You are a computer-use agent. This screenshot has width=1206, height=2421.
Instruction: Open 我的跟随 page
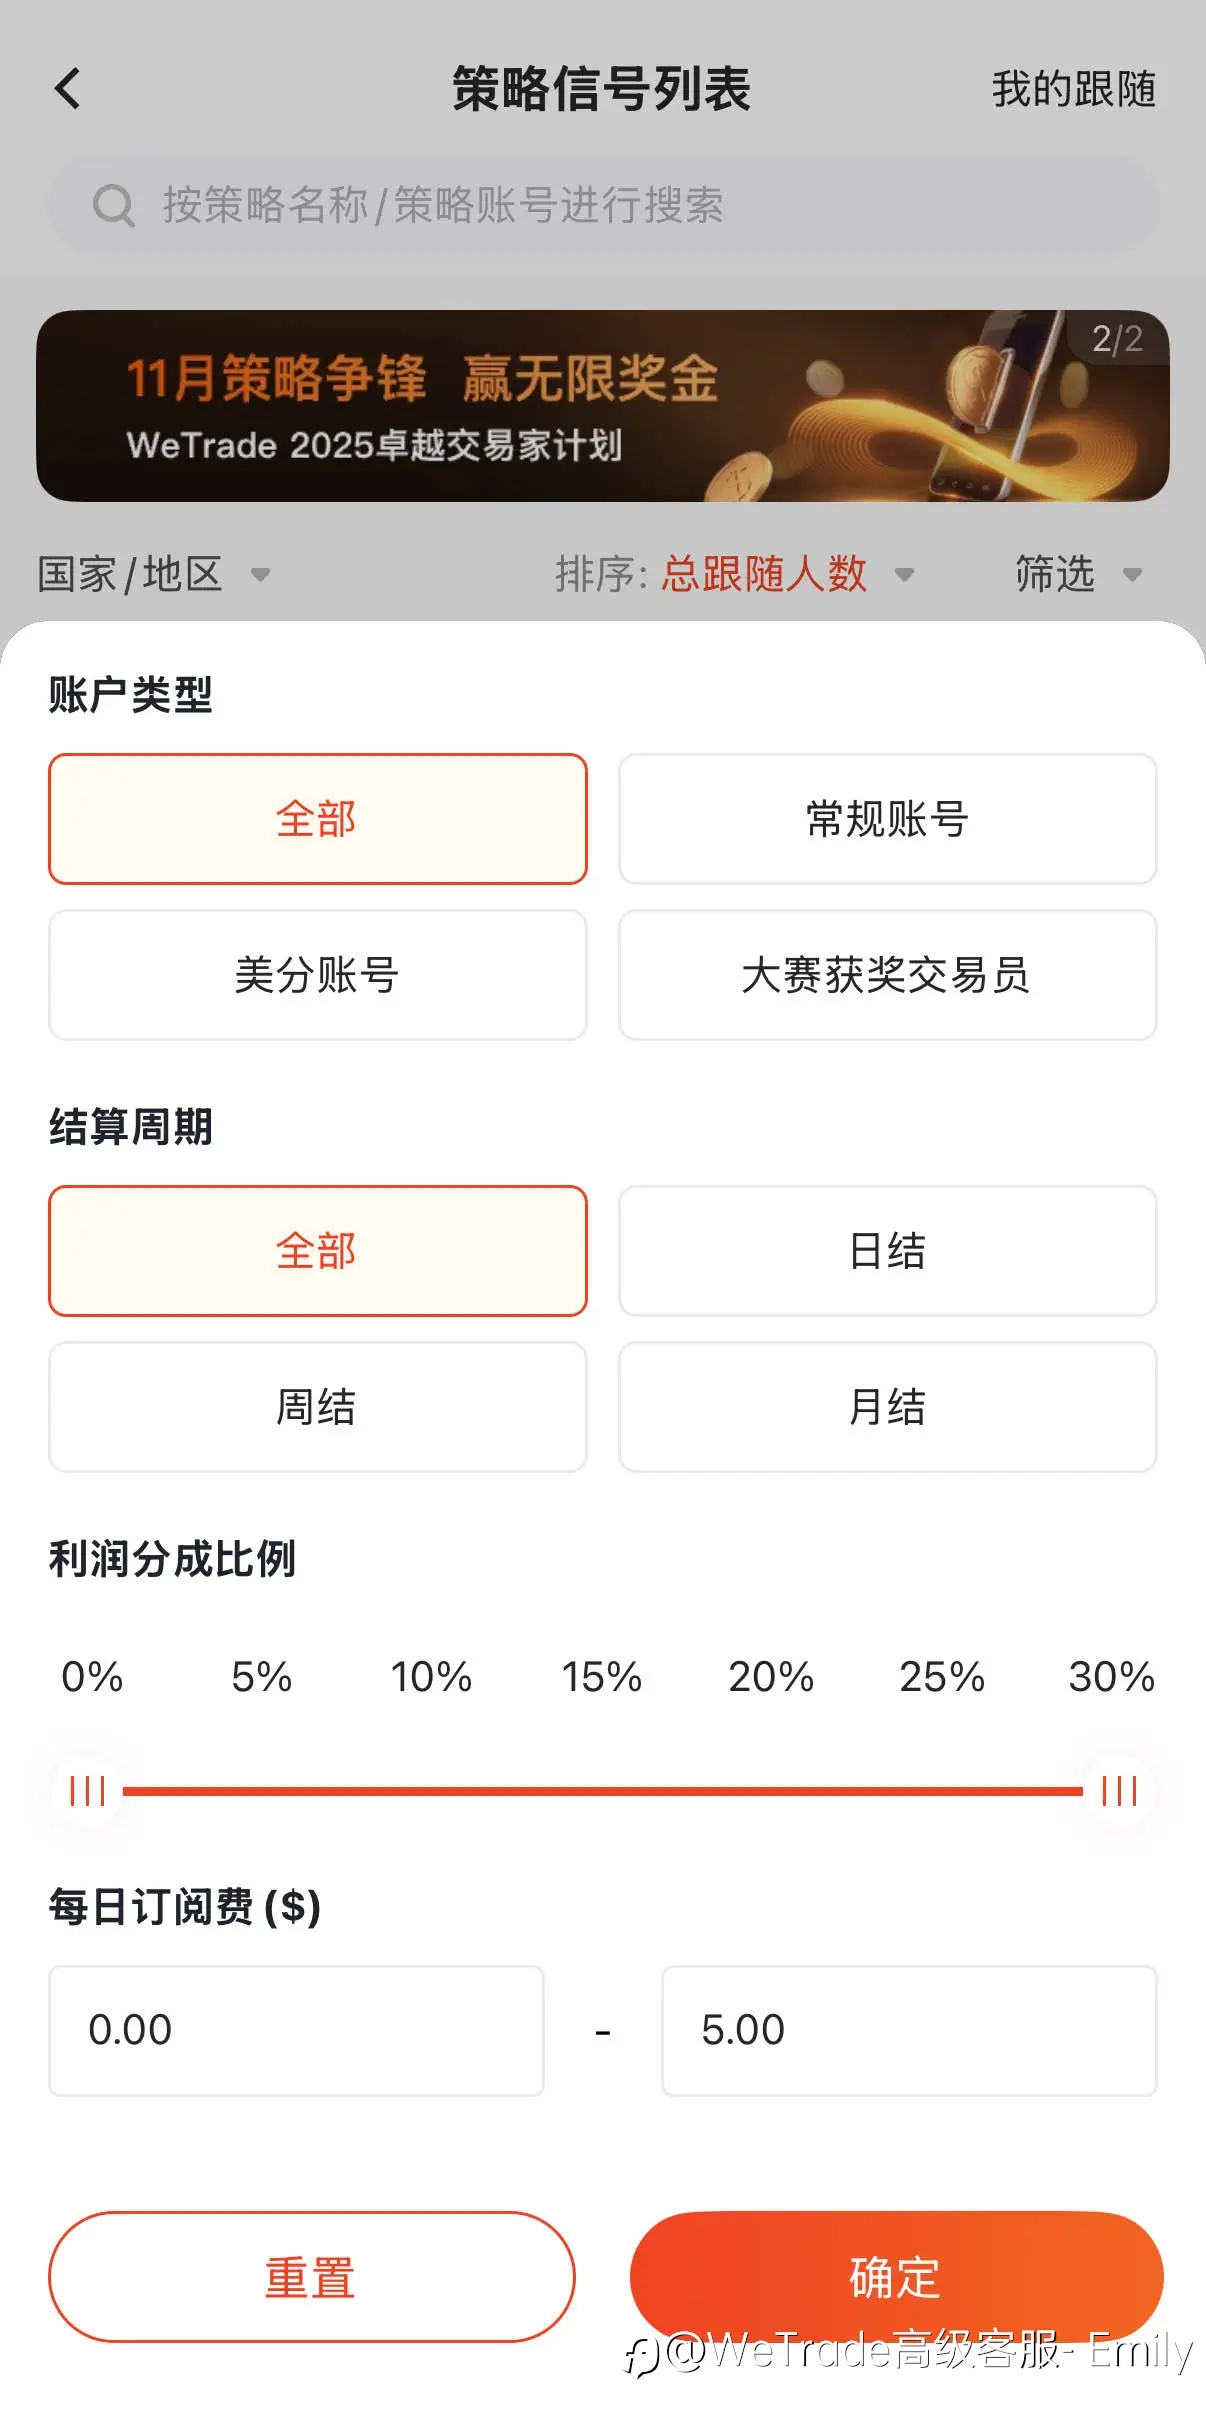pos(1073,89)
